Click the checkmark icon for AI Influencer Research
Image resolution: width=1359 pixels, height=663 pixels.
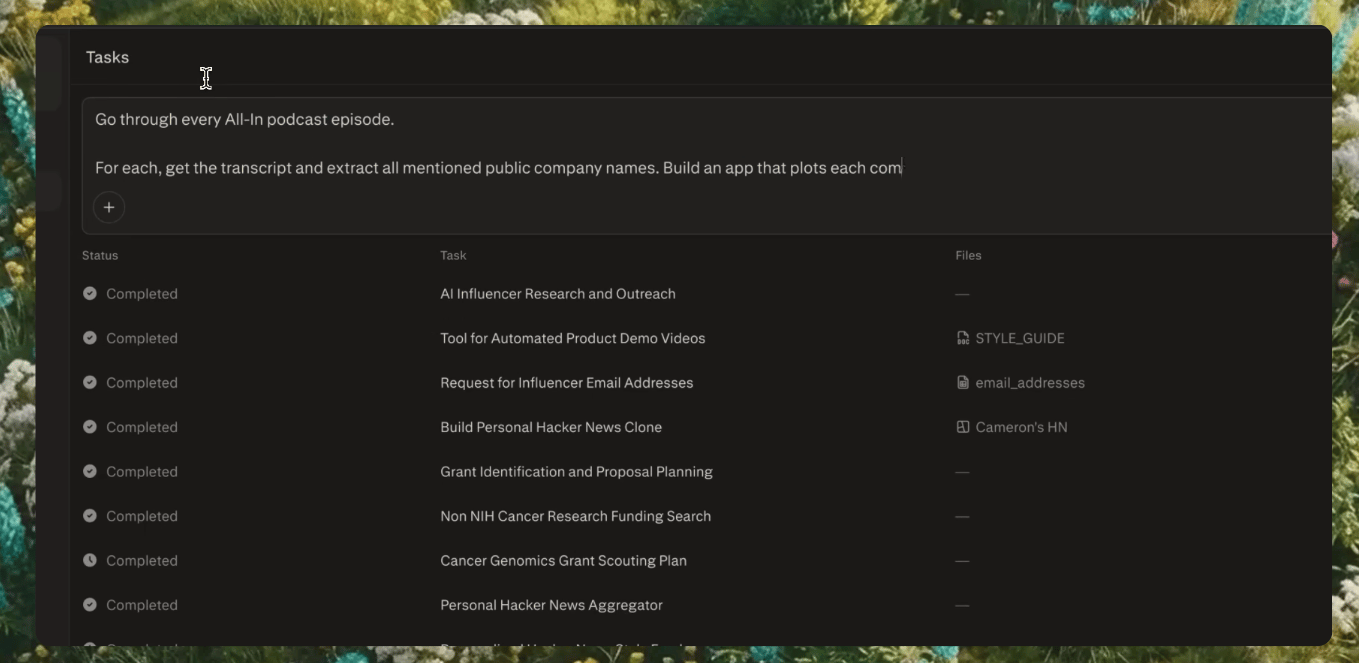(90, 294)
